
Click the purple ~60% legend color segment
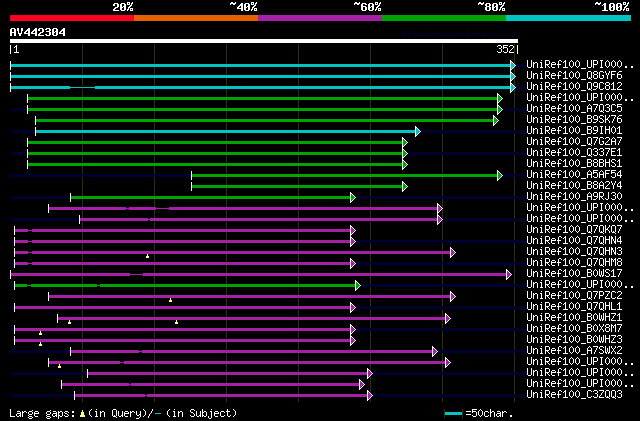point(320,18)
